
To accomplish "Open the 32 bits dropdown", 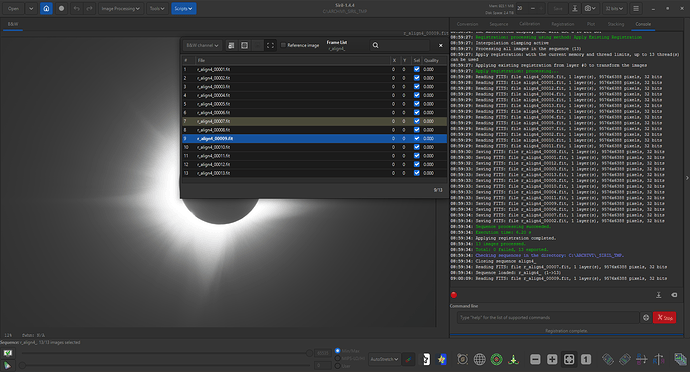I will point(614,8).
